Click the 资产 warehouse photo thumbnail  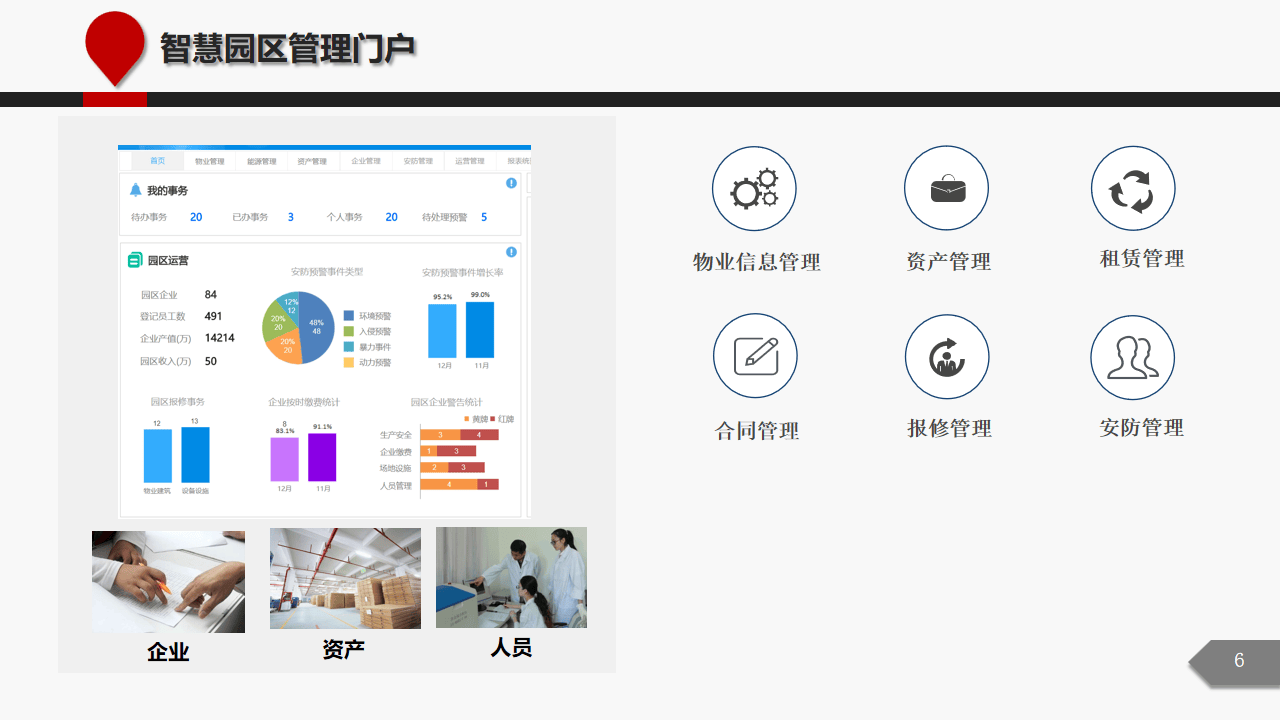pos(345,578)
